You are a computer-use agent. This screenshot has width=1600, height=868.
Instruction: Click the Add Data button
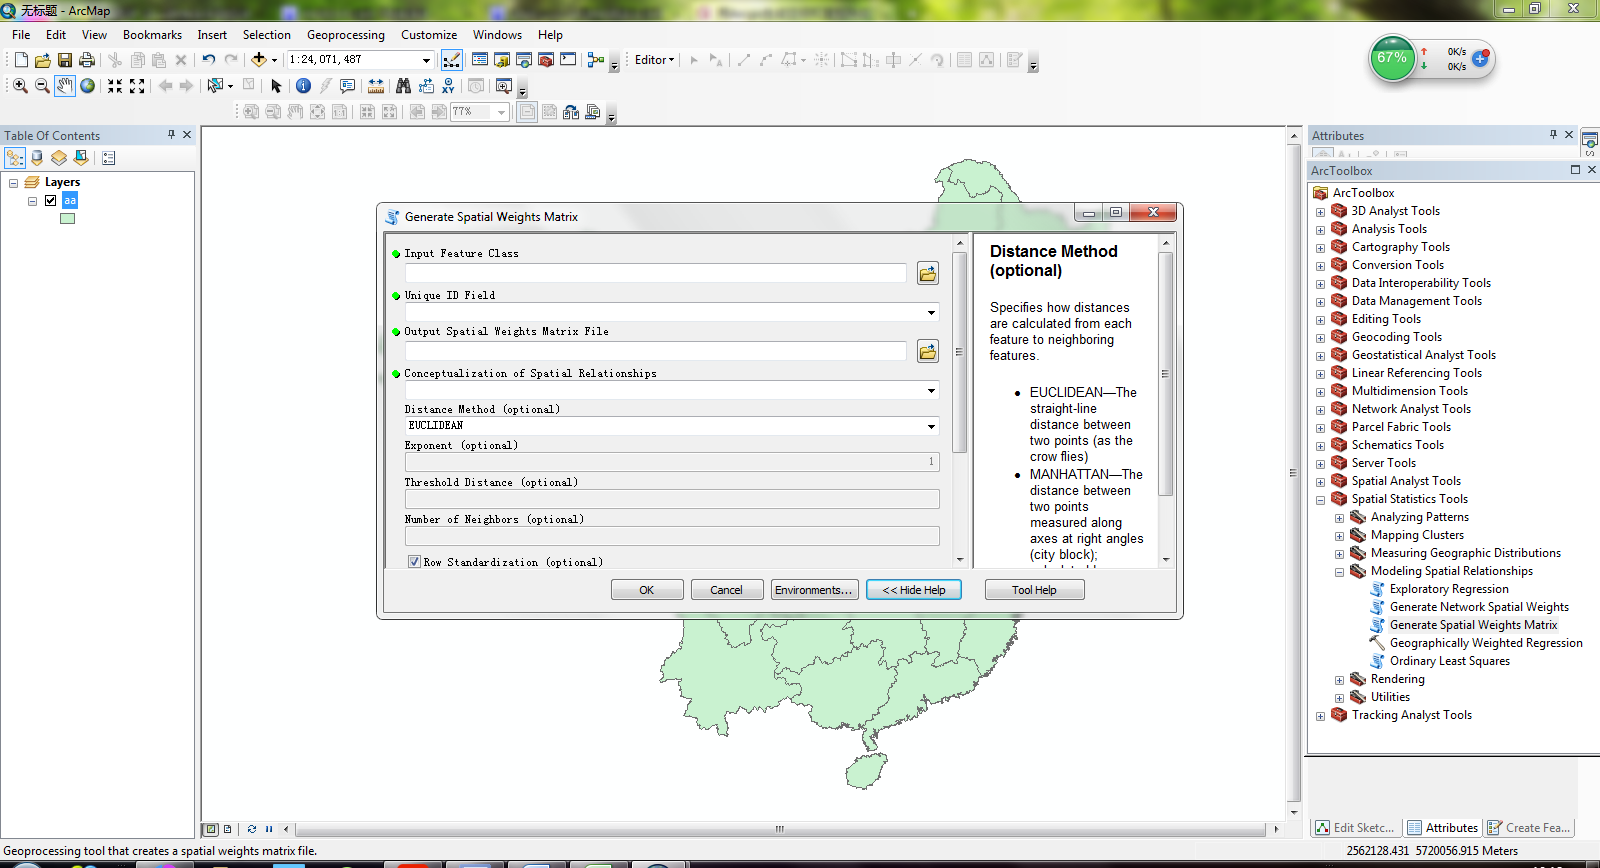tap(258, 60)
